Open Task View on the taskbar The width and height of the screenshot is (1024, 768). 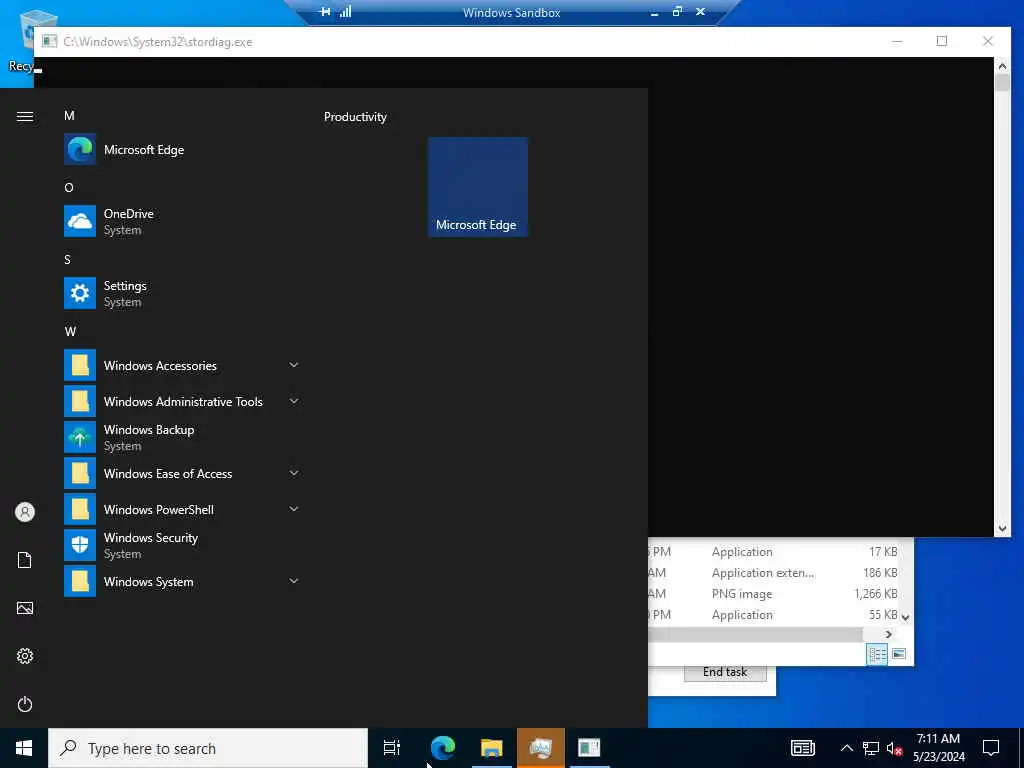pyautogui.click(x=391, y=748)
